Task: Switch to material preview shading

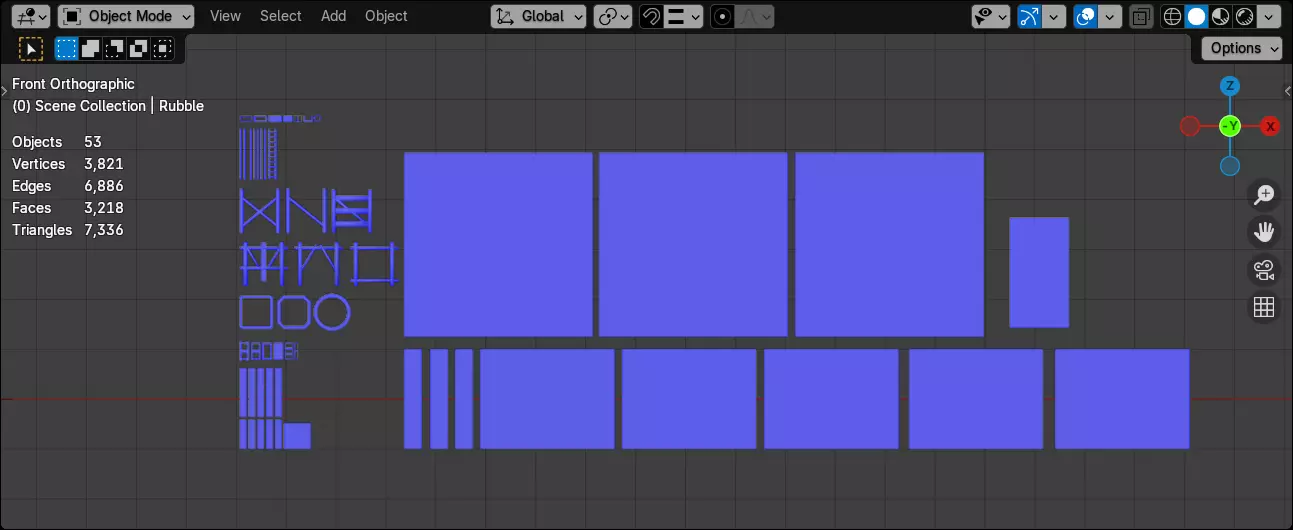Action: 1221,16
